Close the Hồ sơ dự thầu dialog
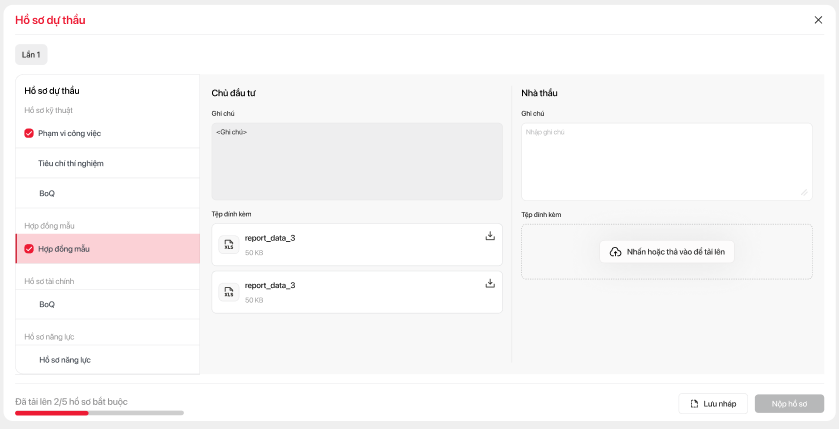This screenshot has height=429, width=839. point(818,19)
